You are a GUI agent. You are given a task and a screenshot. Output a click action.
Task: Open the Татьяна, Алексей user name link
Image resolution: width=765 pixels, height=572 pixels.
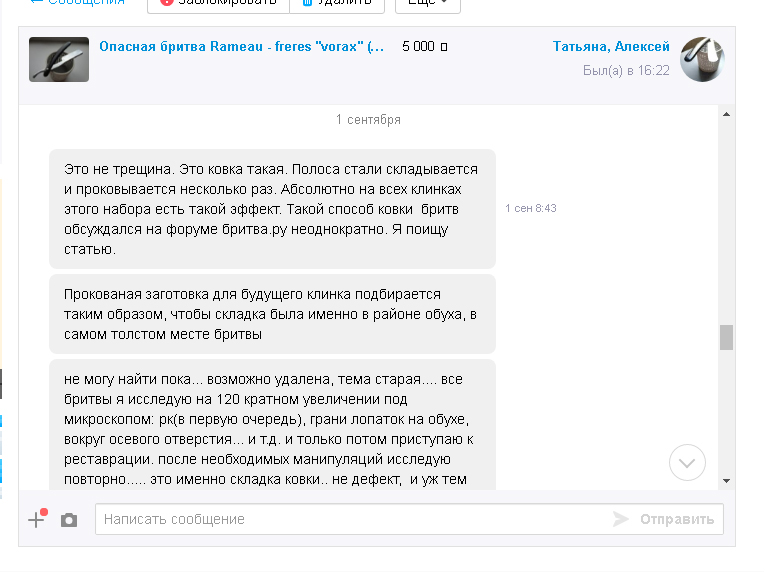(611, 47)
